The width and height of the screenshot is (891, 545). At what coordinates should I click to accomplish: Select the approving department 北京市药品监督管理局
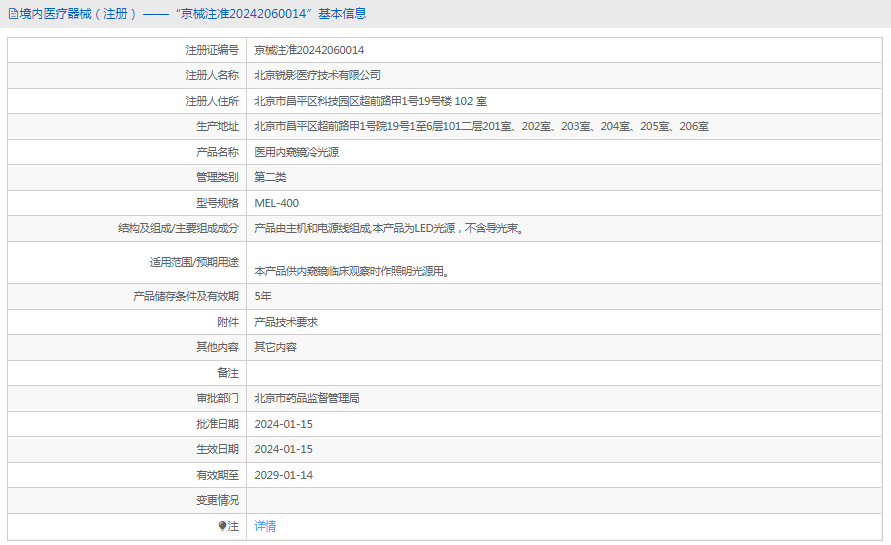point(307,398)
